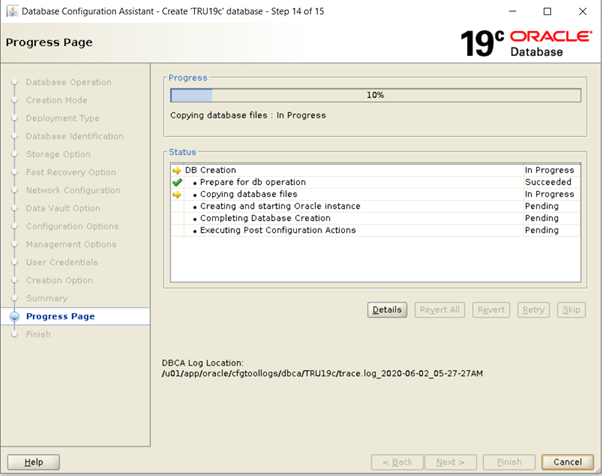Go to the Deployment Type step
This screenshot has width=602, height=476.
click(x=62, y=118)
